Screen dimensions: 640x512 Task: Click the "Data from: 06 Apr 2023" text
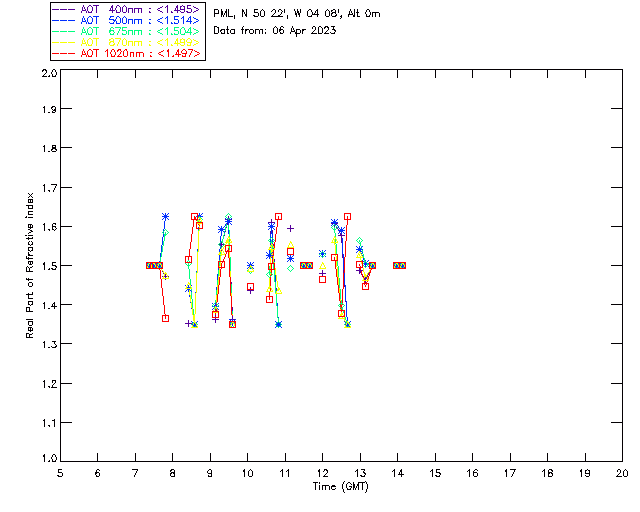pyautogui.click(x=275, y=31)
